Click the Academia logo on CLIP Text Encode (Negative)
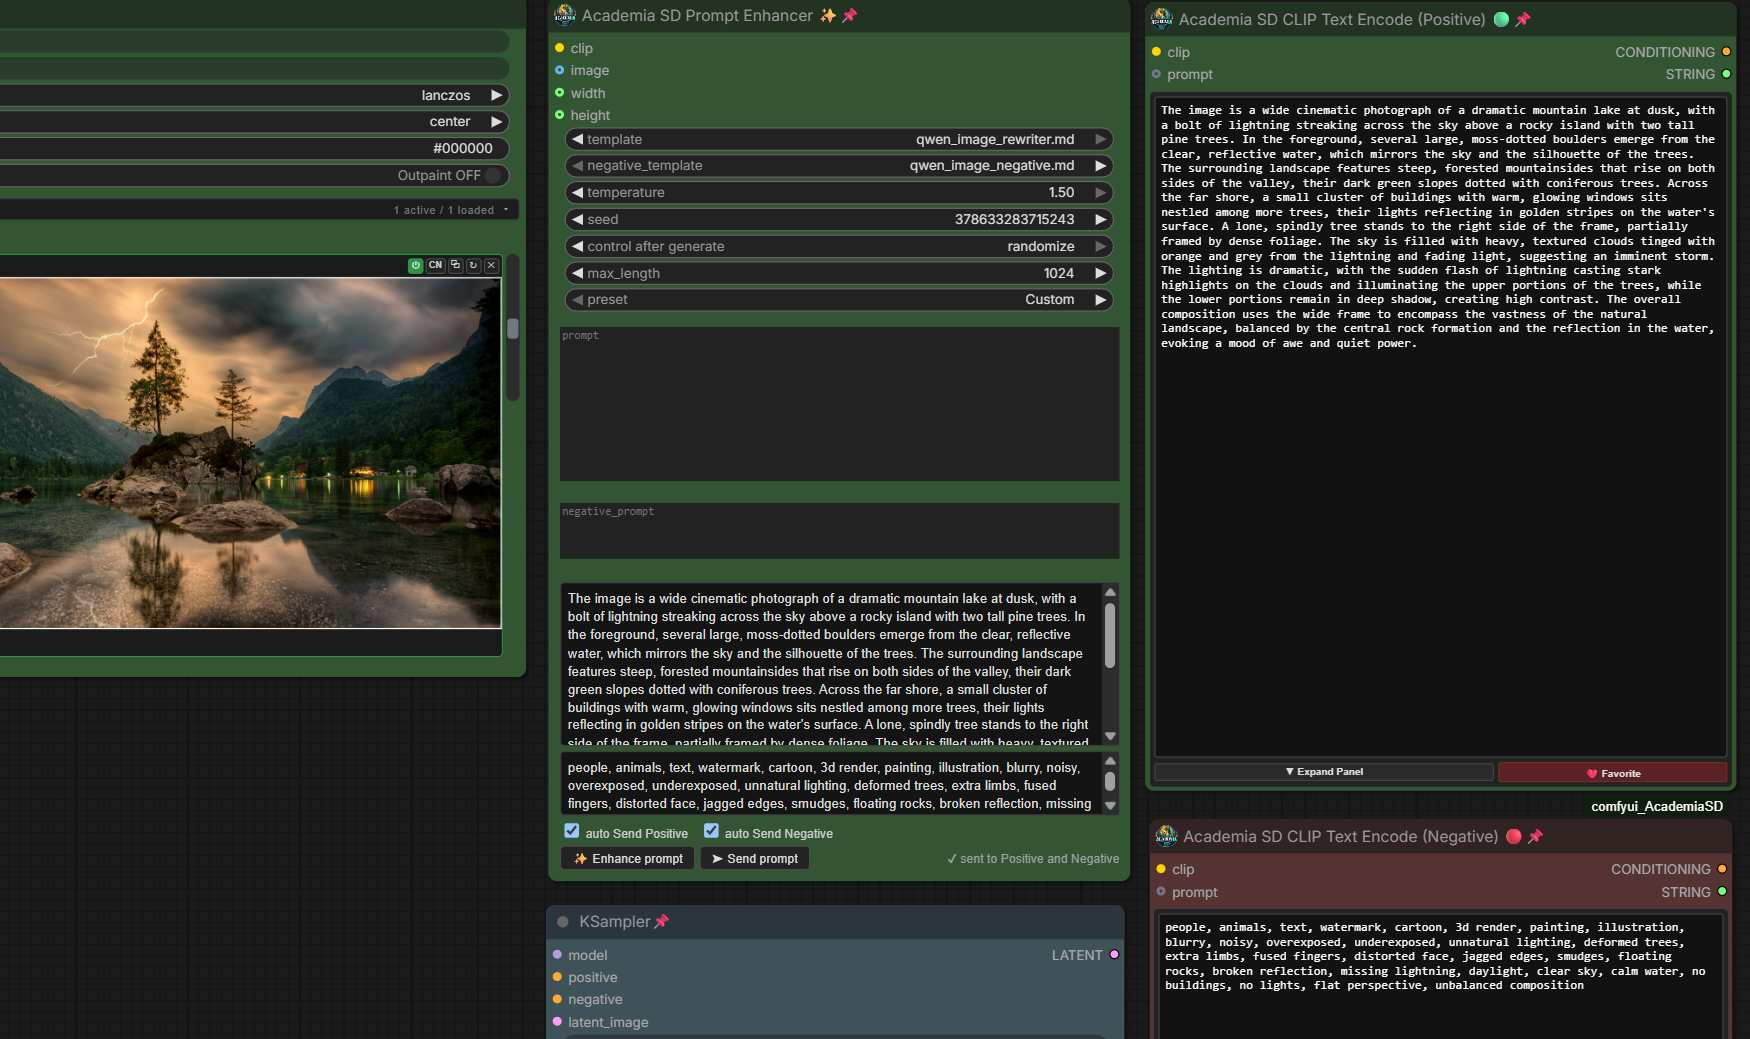Screen dimensions: 1750x1039 pos(1166,836)
